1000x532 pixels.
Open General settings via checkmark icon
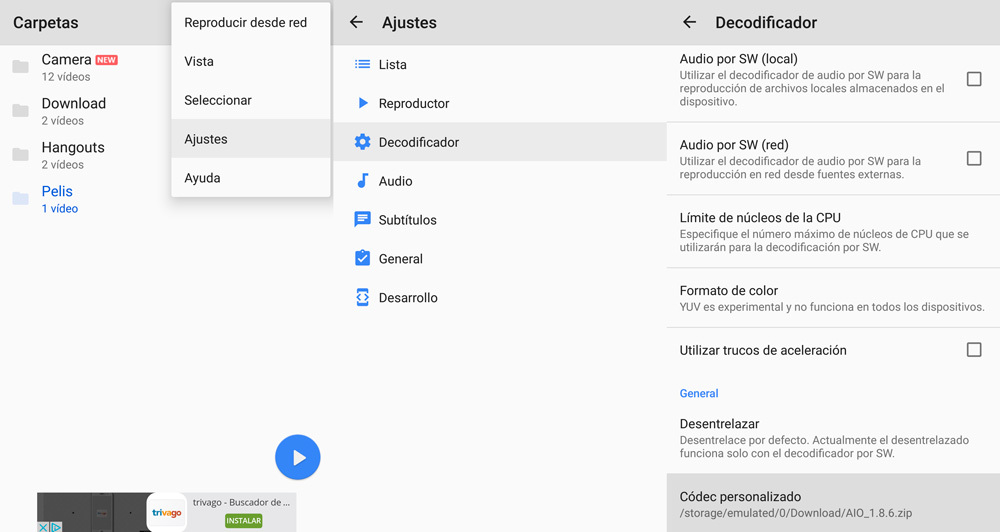point(362,258)
